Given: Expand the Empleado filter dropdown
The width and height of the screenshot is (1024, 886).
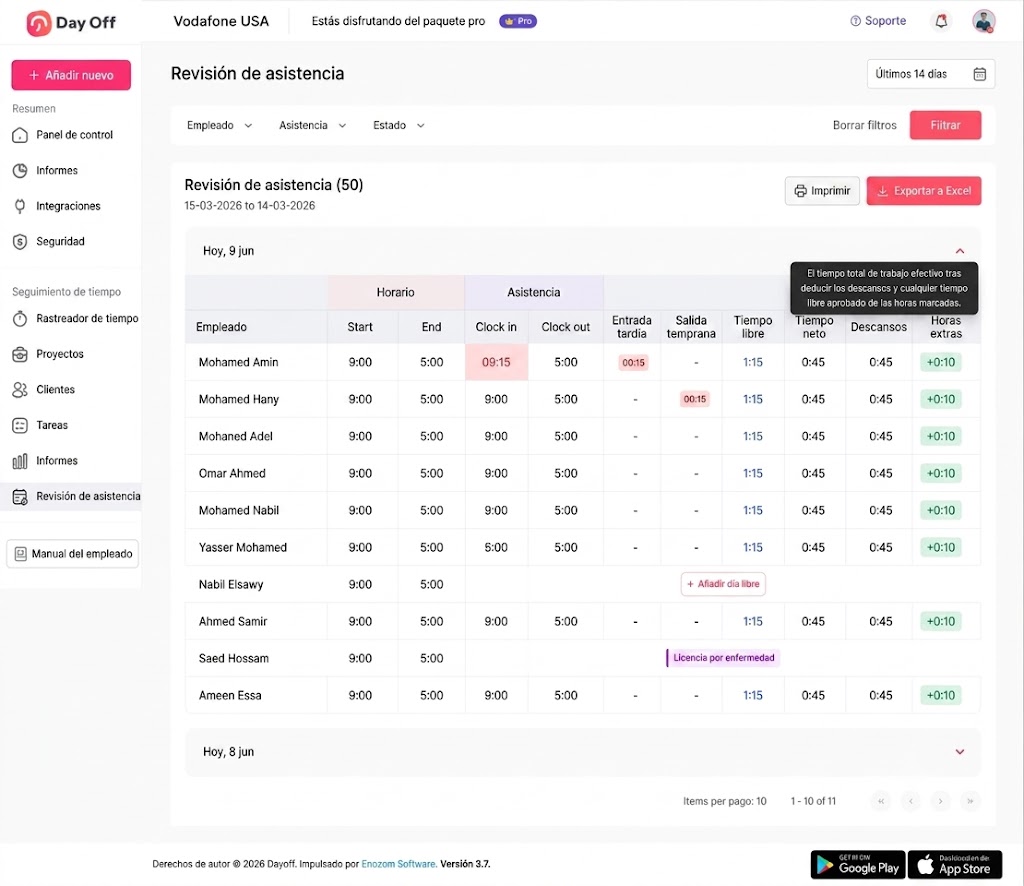Looking at the screenshot, I should [219, 125].
